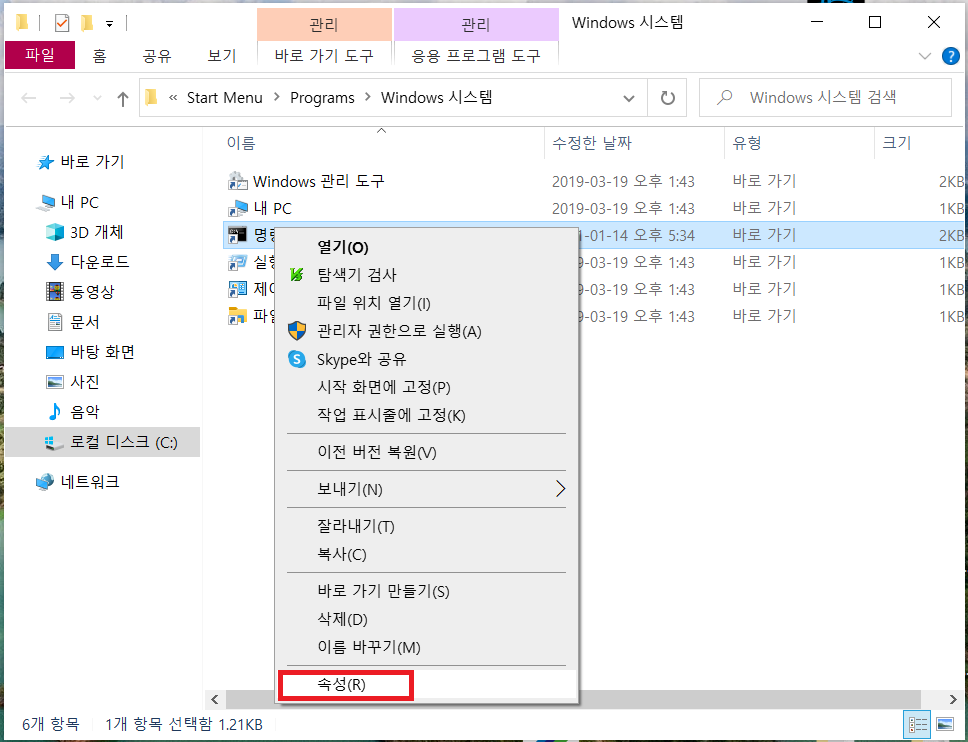Image resolution: width=968 pixels, height=742 pixels.
Task: Click the chevron after Programs in breadcrumb
Action: click(x=368, y=98)
